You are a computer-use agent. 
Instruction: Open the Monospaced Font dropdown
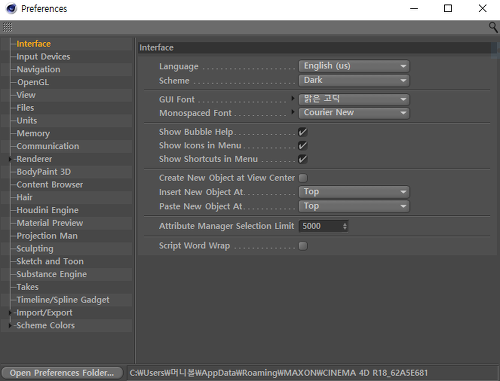pos(354,113)
